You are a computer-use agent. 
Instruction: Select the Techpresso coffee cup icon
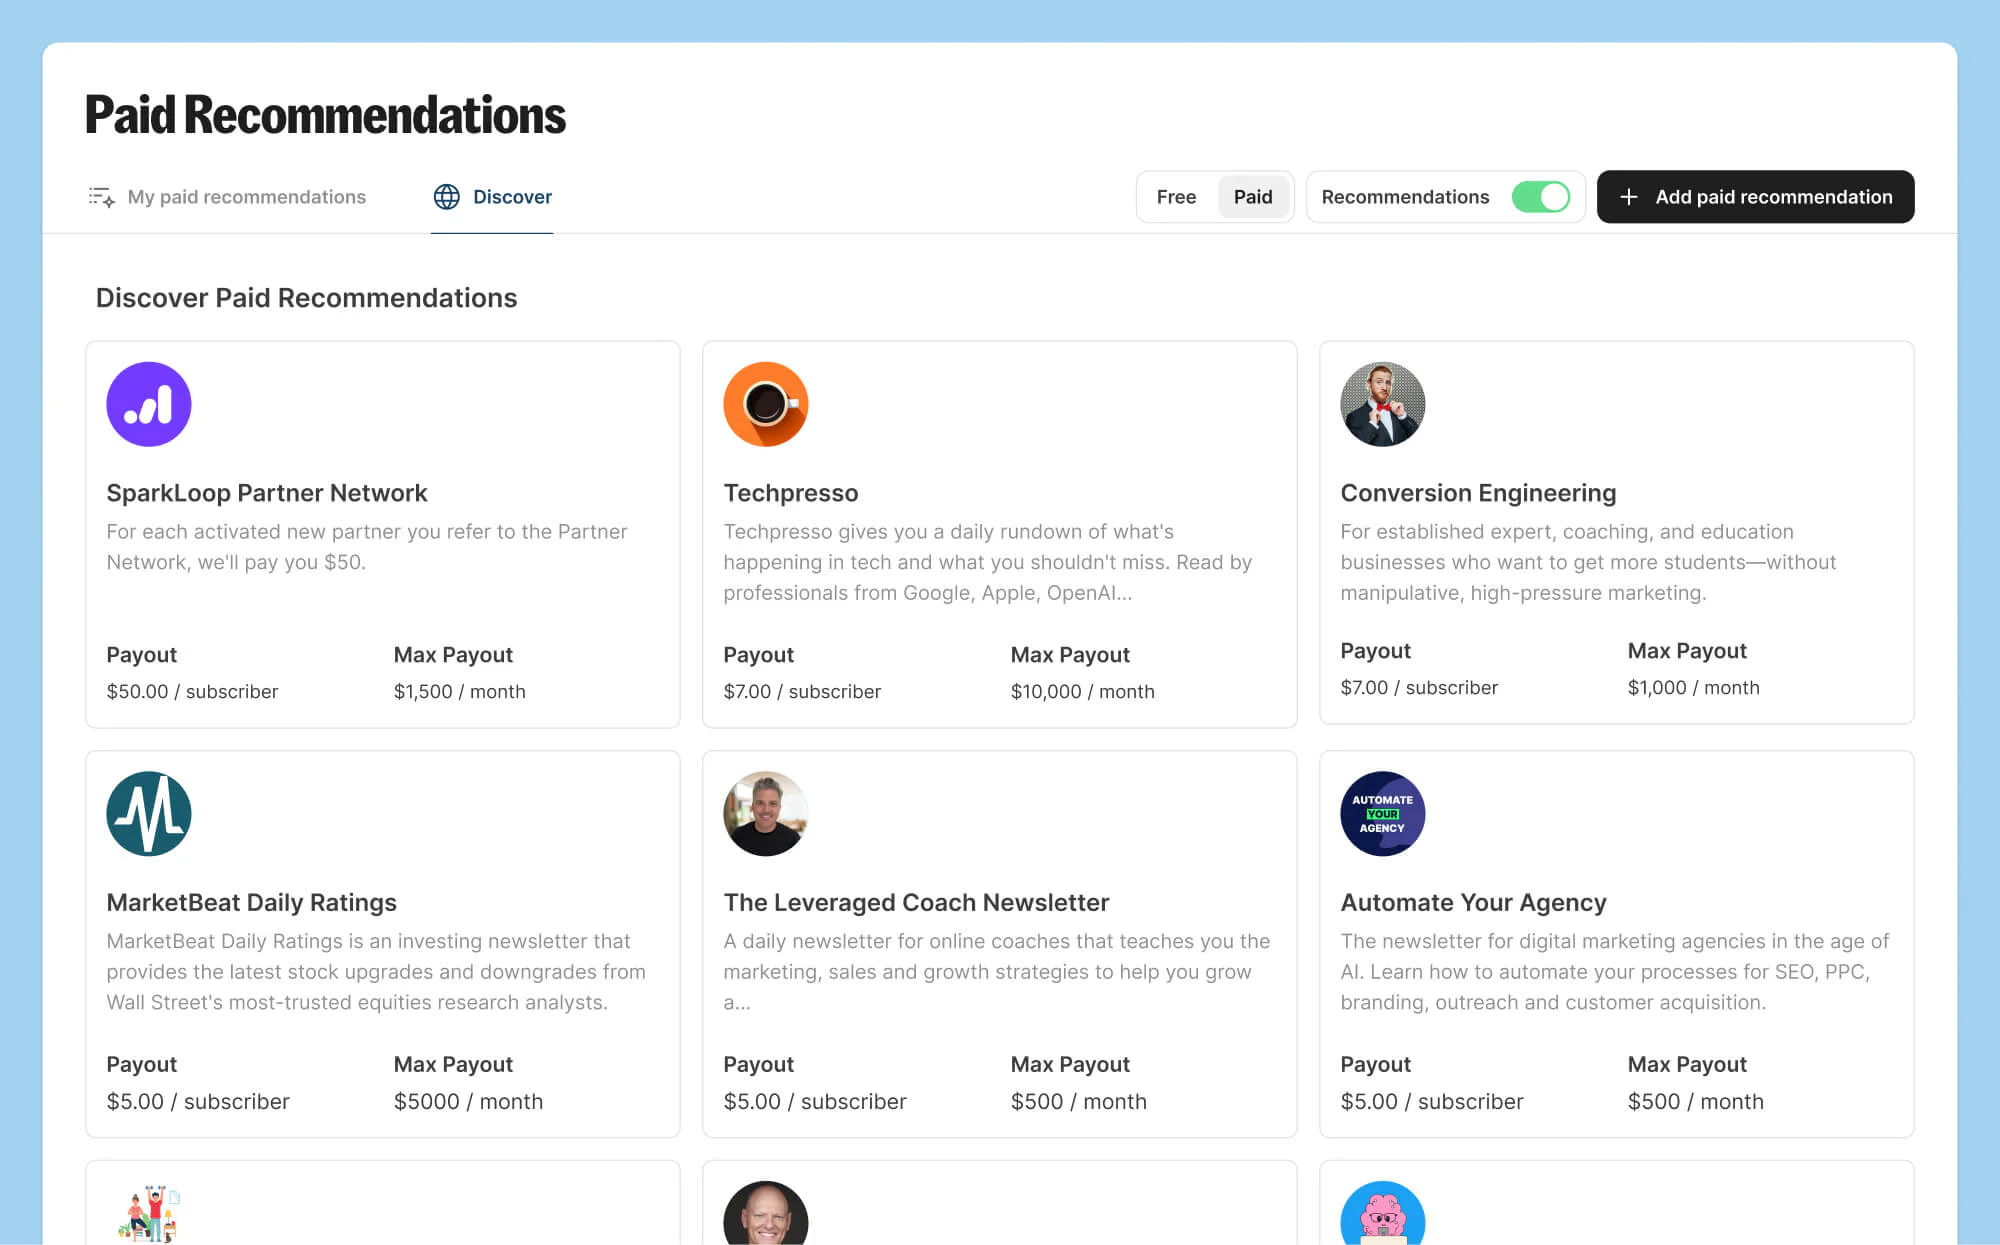pos(765,404)
